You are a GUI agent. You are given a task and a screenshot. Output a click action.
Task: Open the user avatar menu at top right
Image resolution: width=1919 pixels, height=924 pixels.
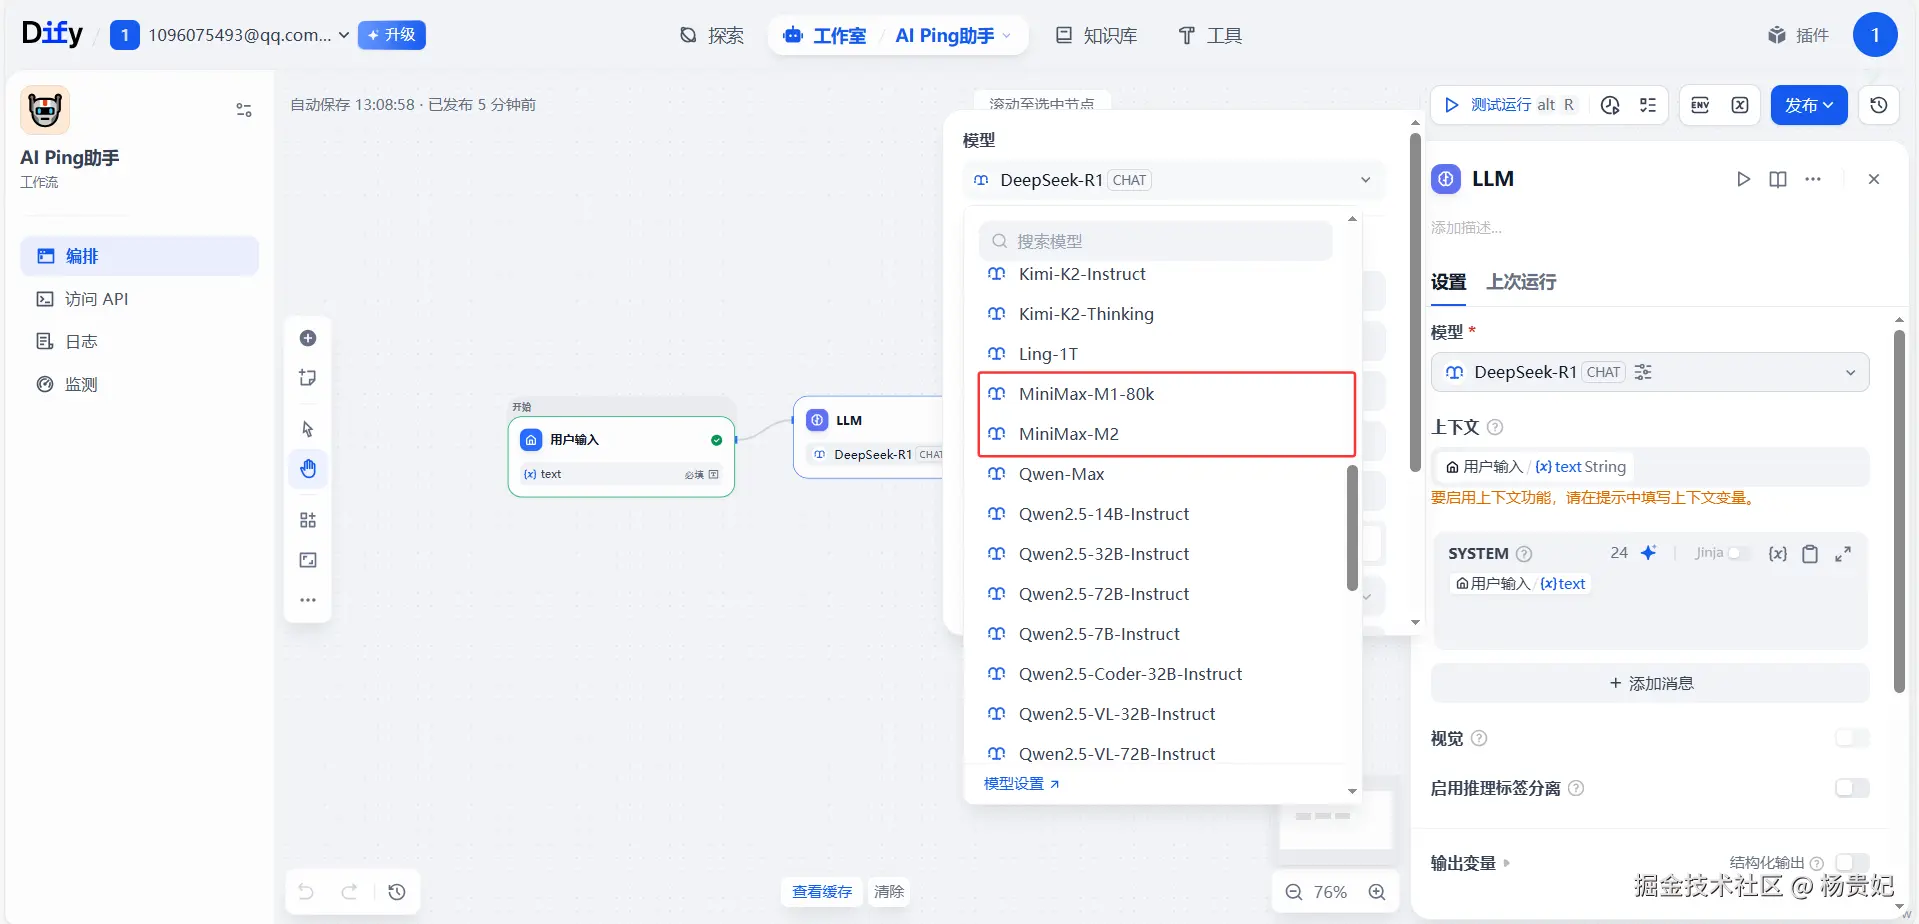click(x=1875, y=35)
